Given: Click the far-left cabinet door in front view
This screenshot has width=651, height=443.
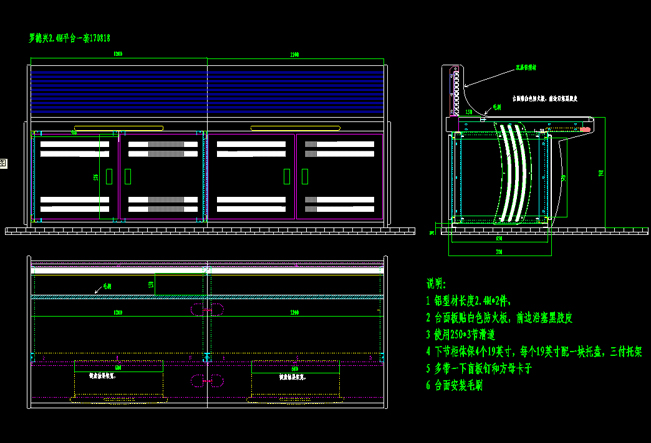Looking at the screenshot, I should (x=76, y=176).
